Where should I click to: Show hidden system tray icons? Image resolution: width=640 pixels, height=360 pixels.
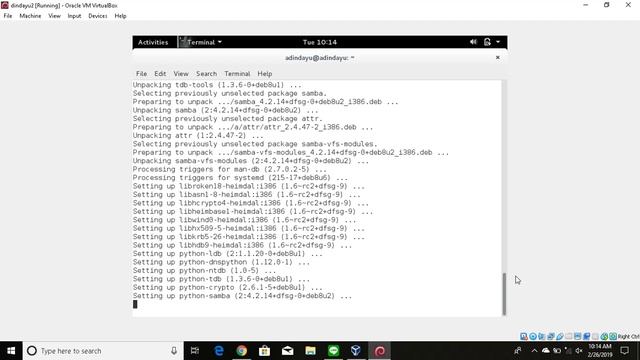534,350
